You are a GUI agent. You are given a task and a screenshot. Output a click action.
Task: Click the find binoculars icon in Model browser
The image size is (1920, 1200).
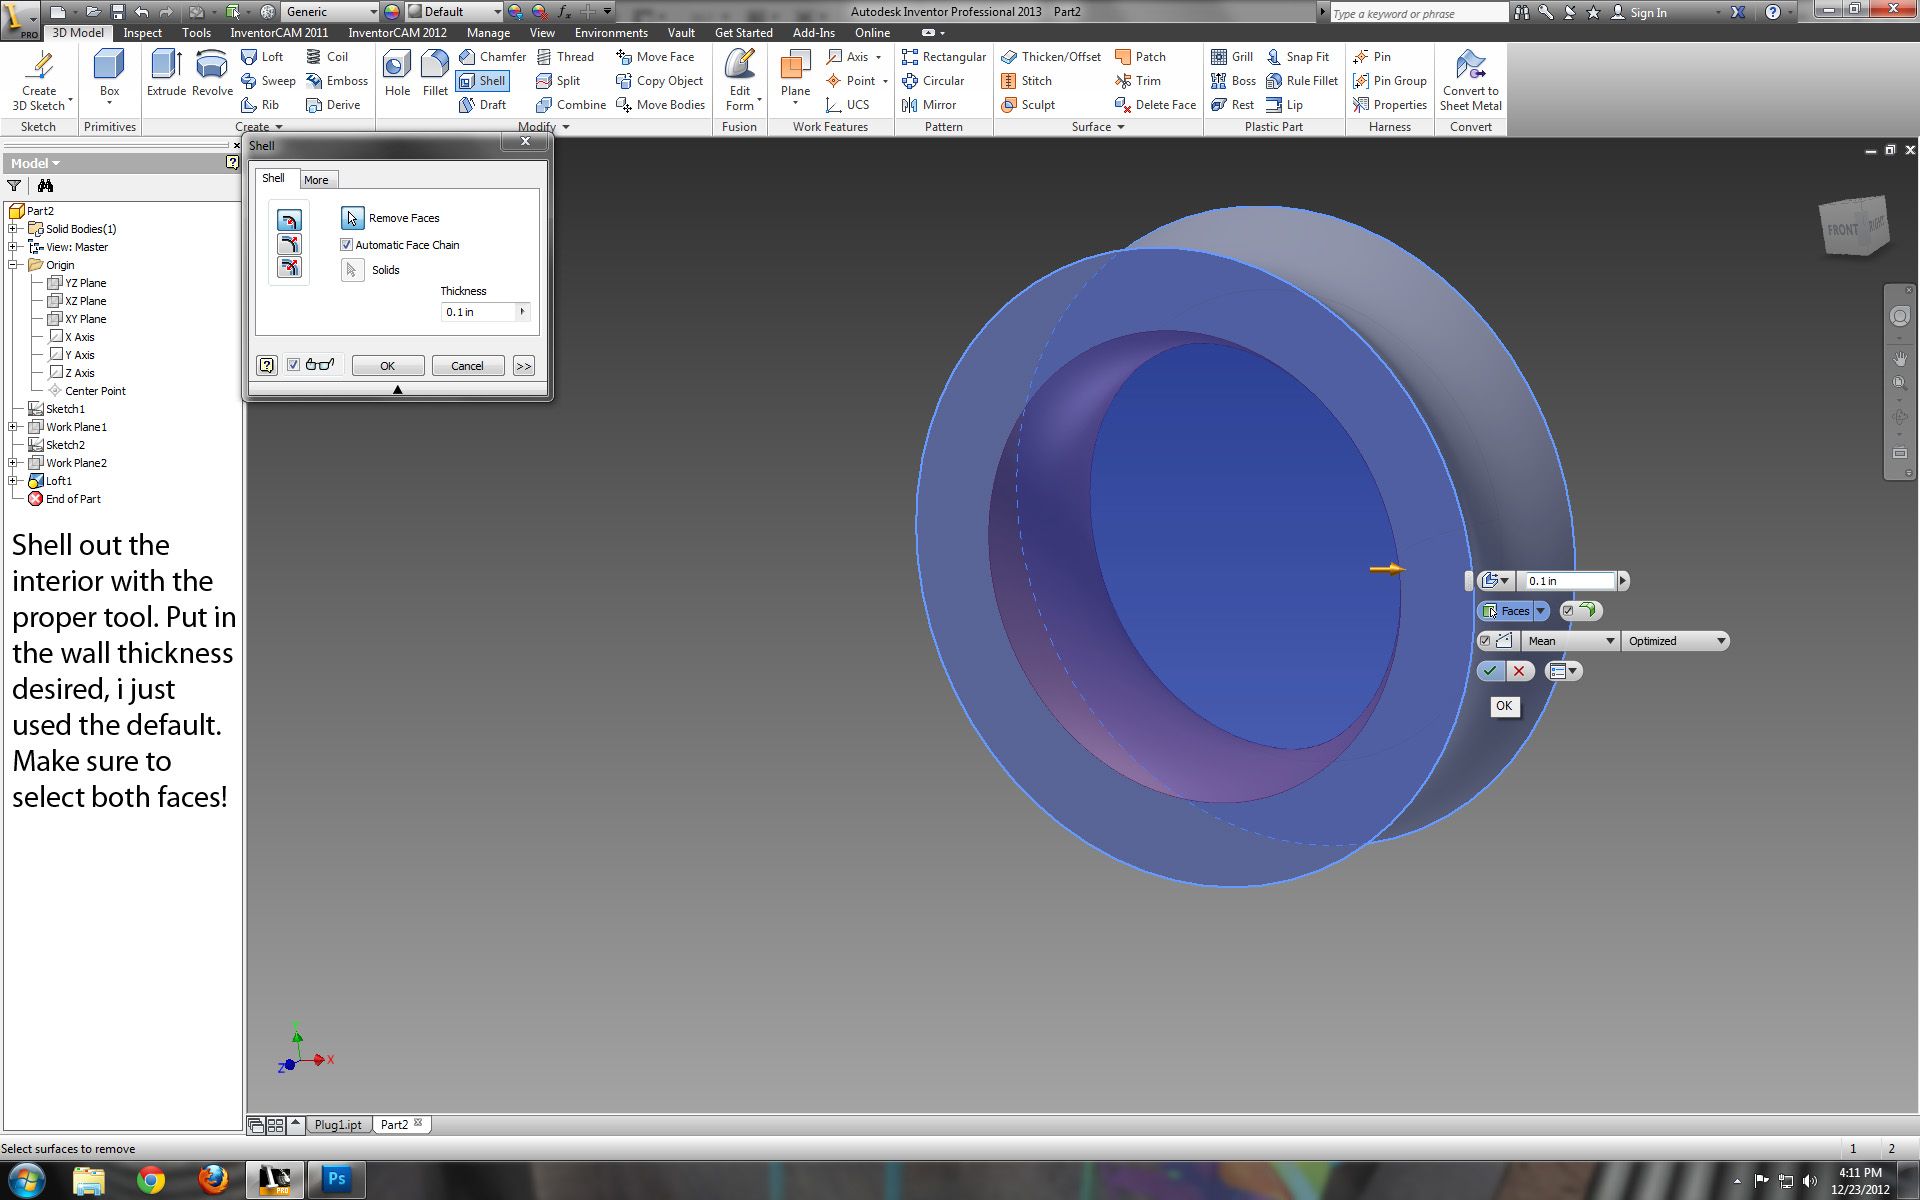click(45, 186)
